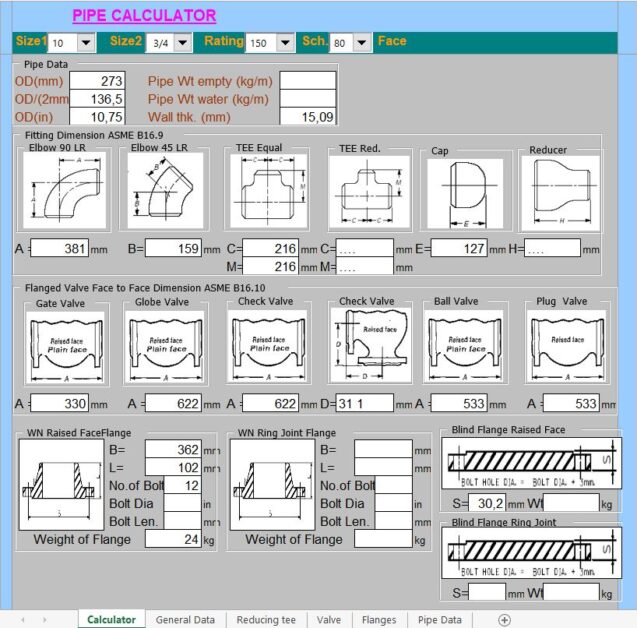Click the previous sheet navigation arrow
Viewport: 637px width, 628px height.
point(23,620)
